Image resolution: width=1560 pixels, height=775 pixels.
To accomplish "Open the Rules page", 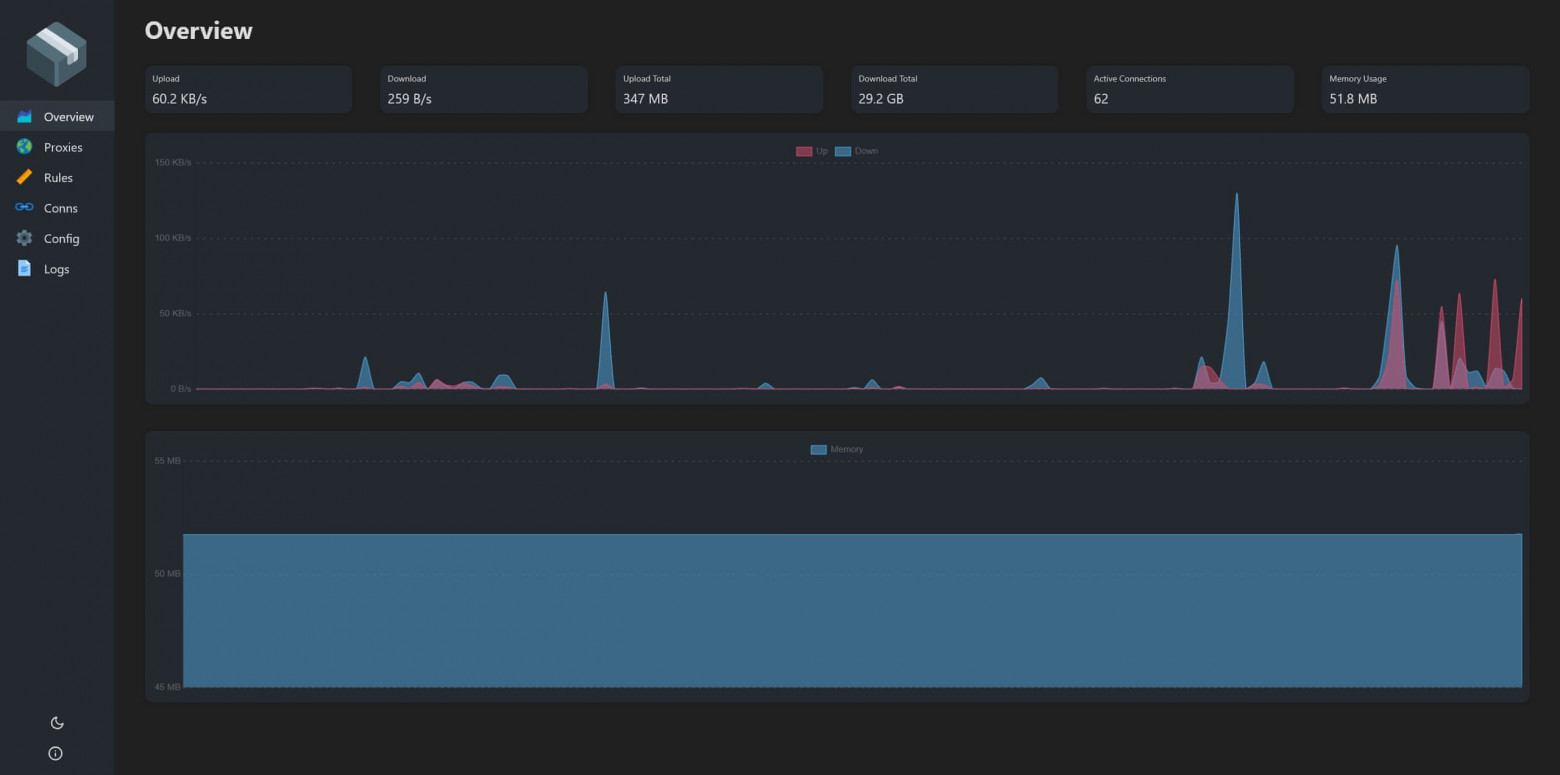I will click(x=57, y=177).
